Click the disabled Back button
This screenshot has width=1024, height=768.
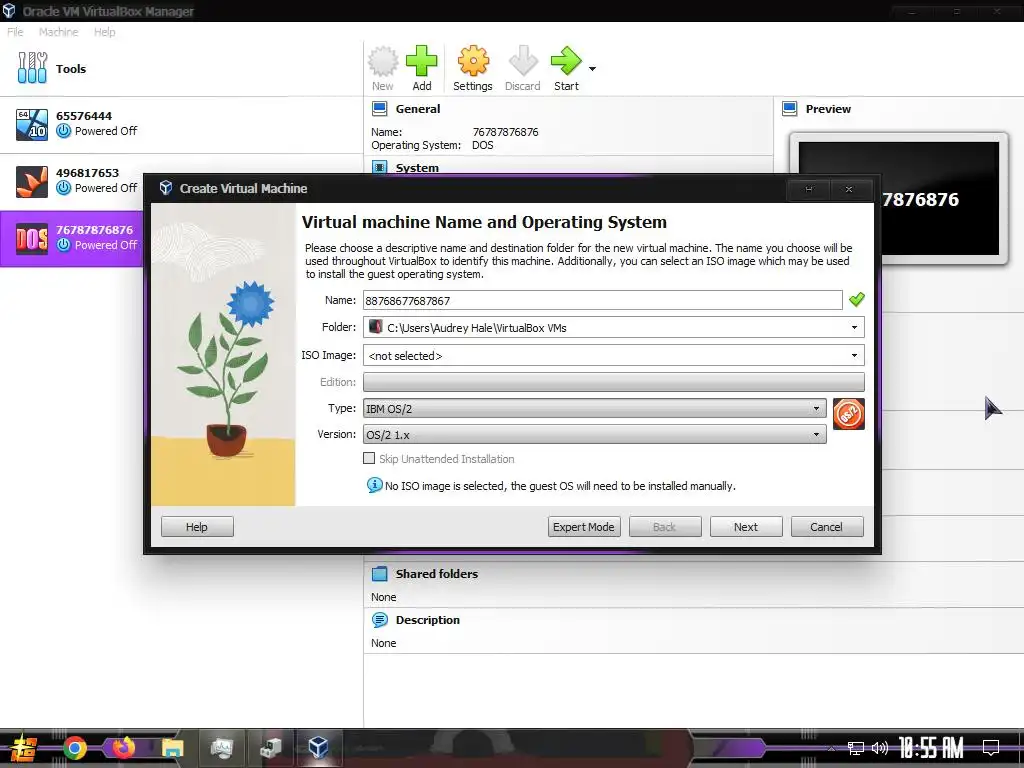[665, 526]
